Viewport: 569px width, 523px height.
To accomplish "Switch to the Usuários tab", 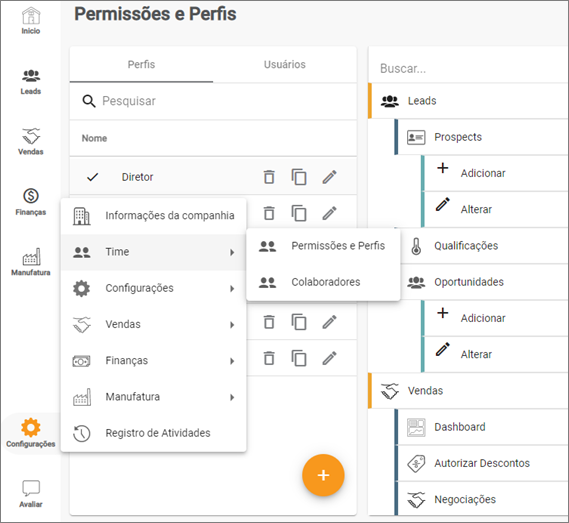I will pyautogui.click(x=284, y=65).
